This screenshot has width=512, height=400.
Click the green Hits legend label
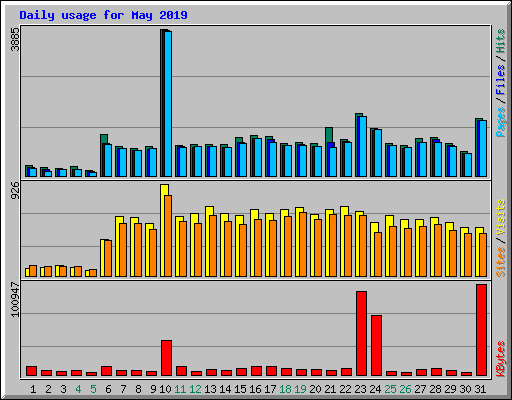[501, 41]
